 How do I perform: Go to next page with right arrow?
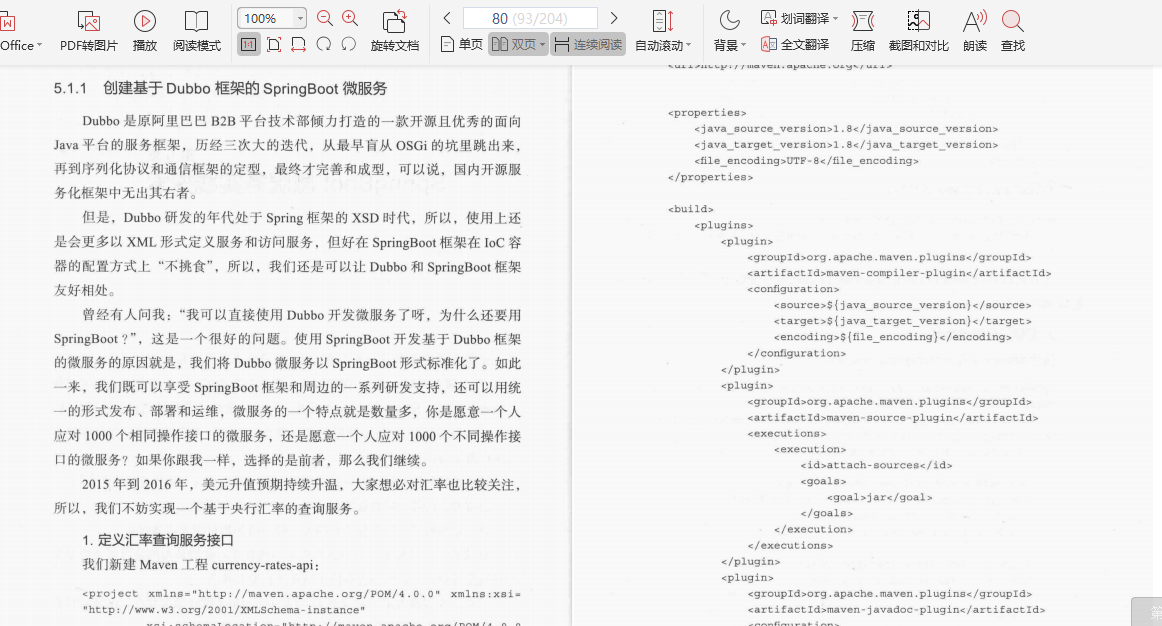tap(615, 17)
